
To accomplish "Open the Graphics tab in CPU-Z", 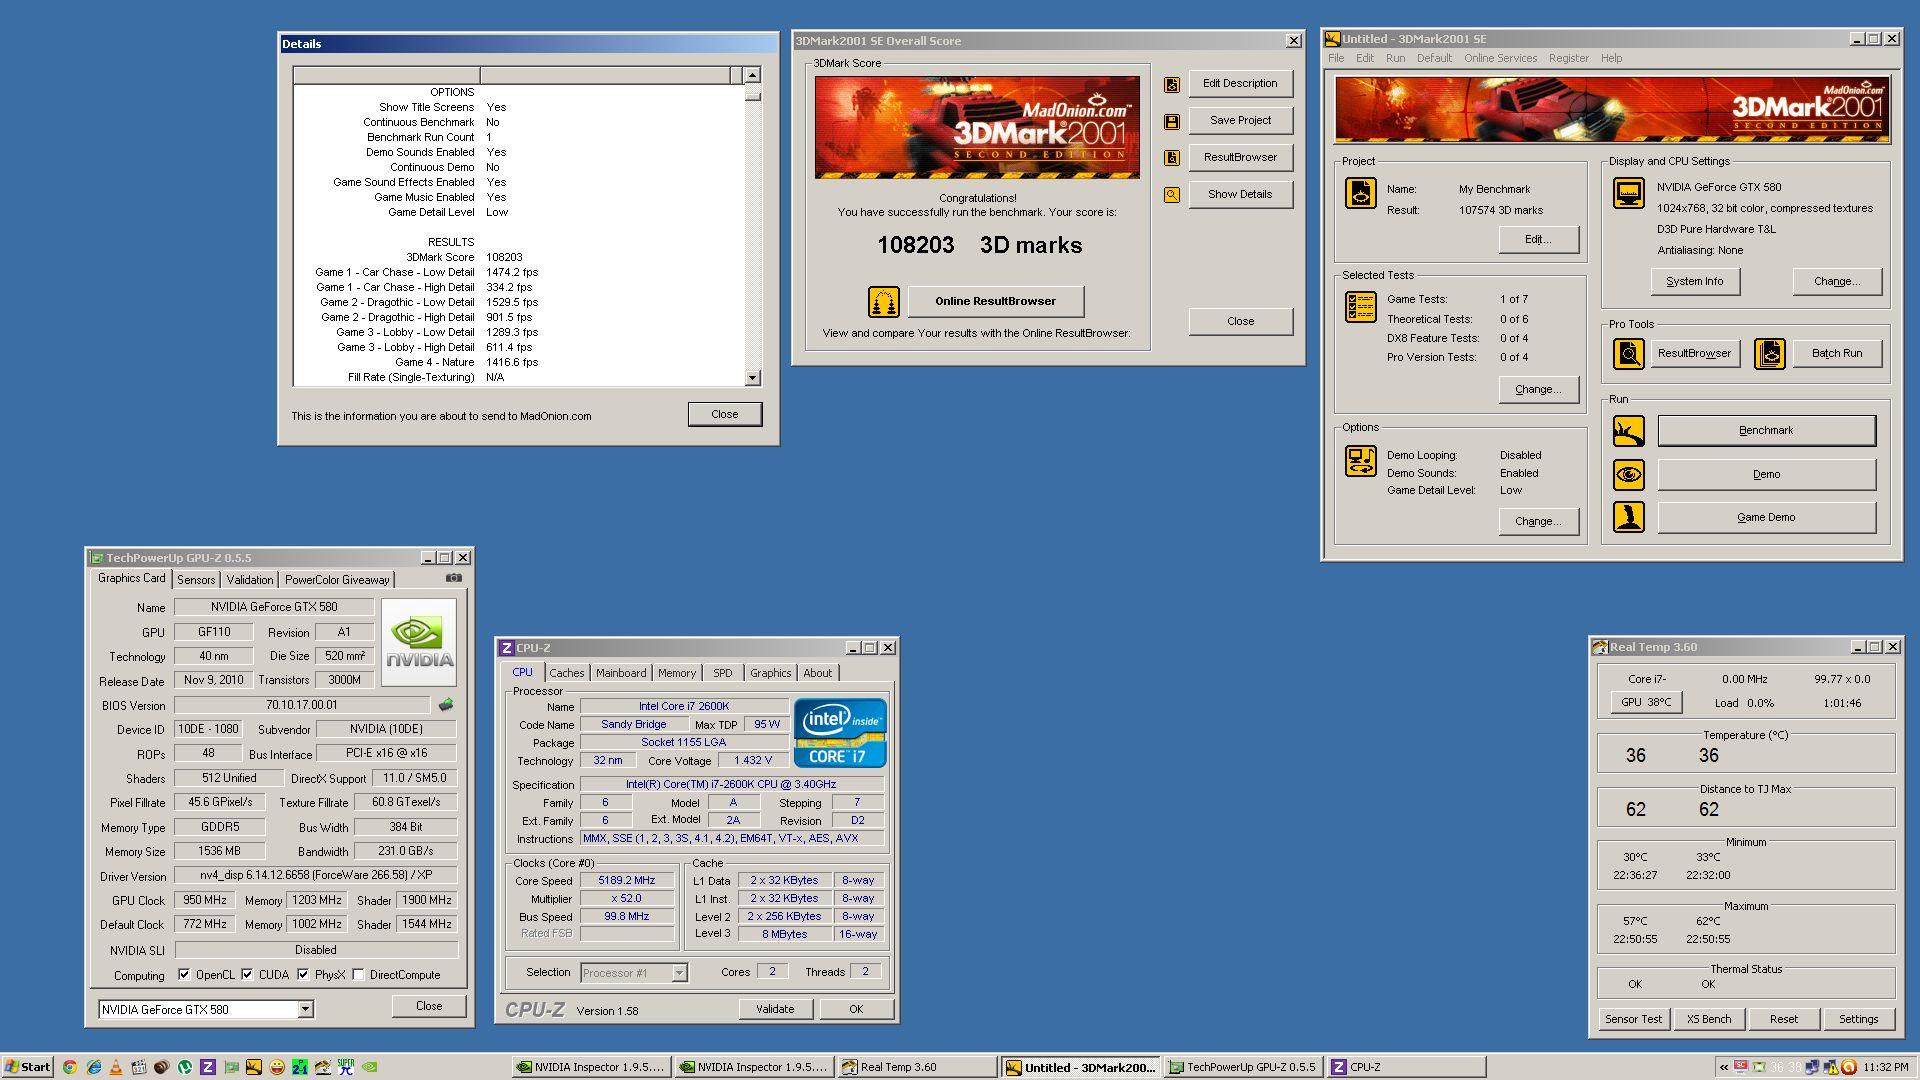I will click(x=770, y=673).
